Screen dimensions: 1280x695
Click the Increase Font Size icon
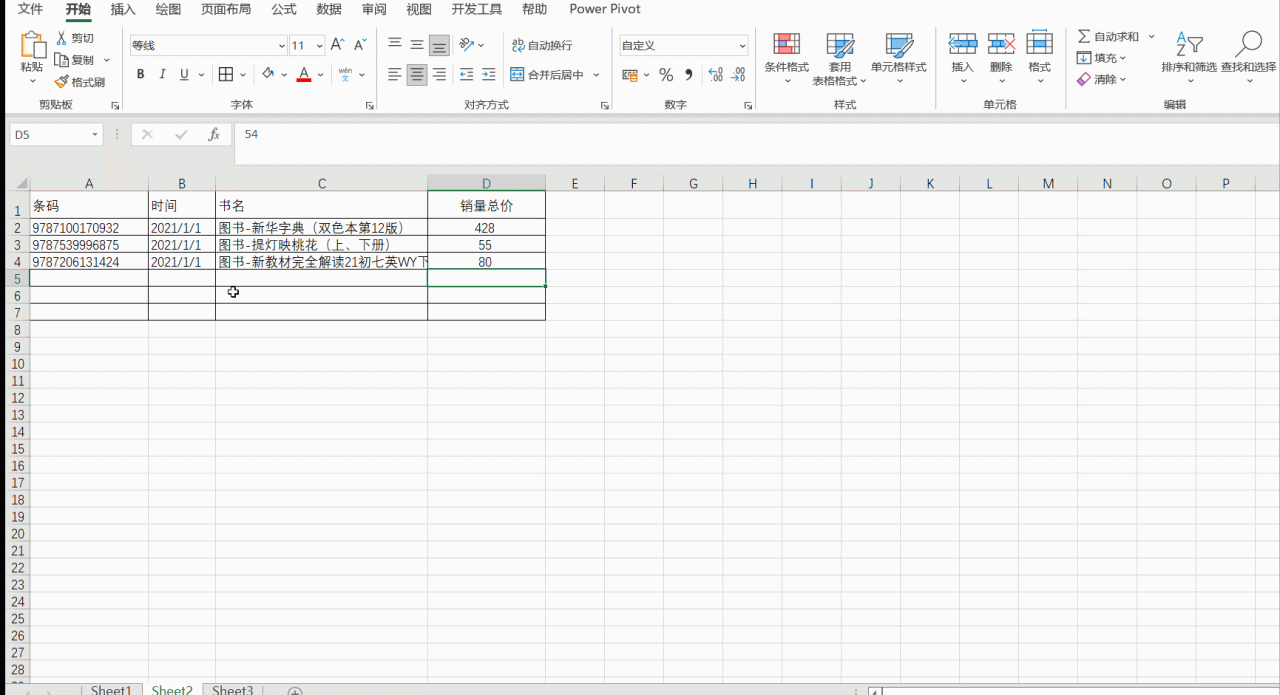[338, 45]
